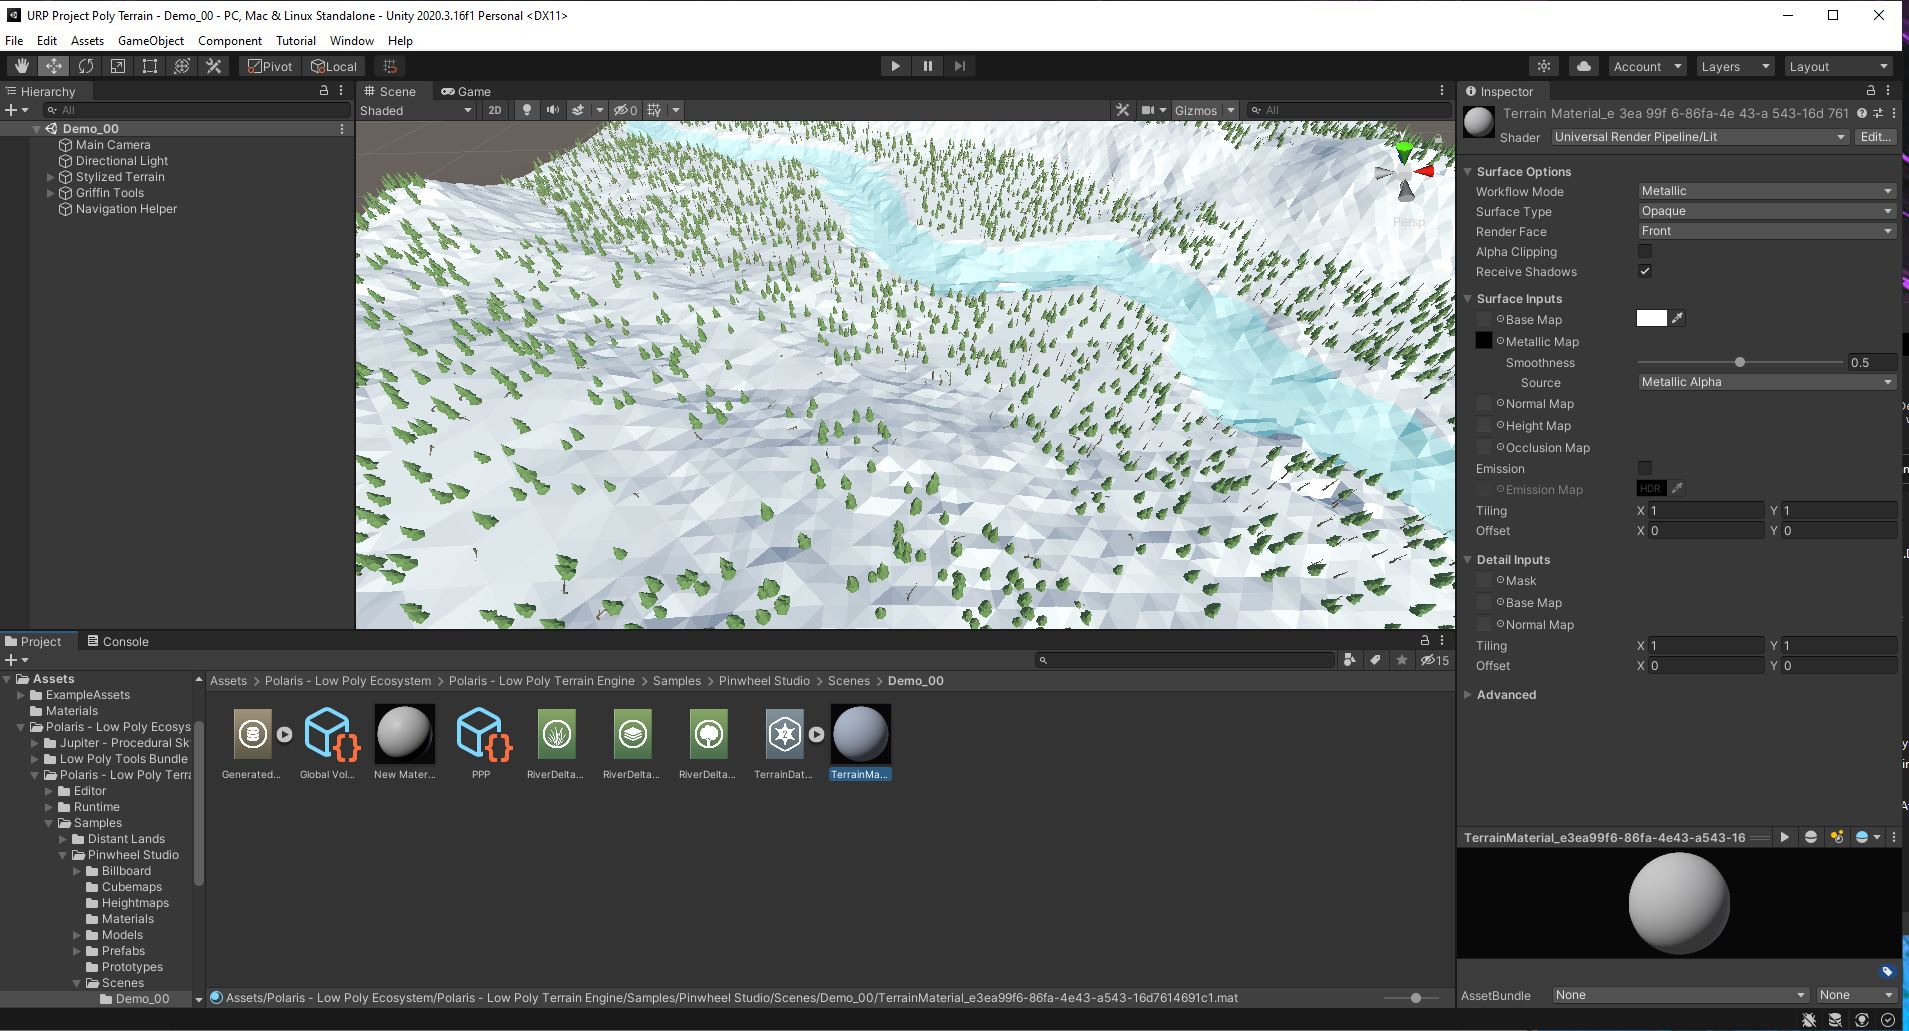
Task: Open collaboration services sun icon
Action: click(1544, 66)
